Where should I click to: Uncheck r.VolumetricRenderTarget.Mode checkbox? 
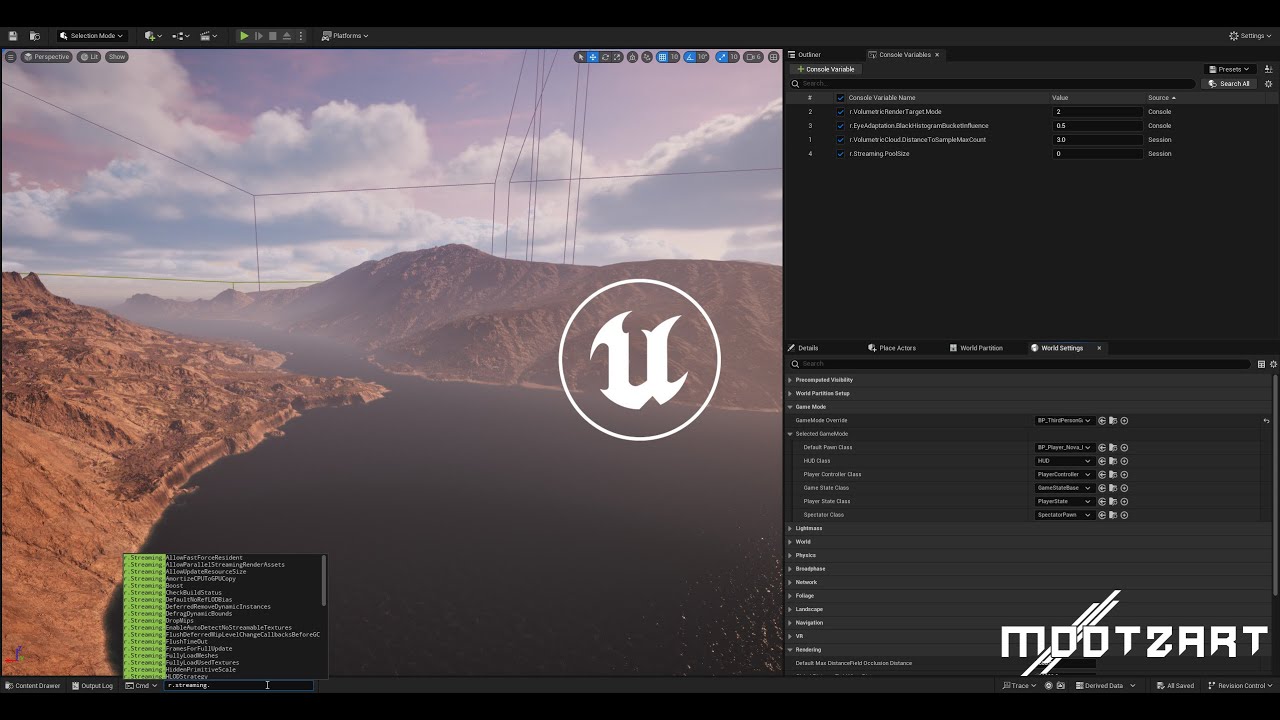tap(840, 112)
